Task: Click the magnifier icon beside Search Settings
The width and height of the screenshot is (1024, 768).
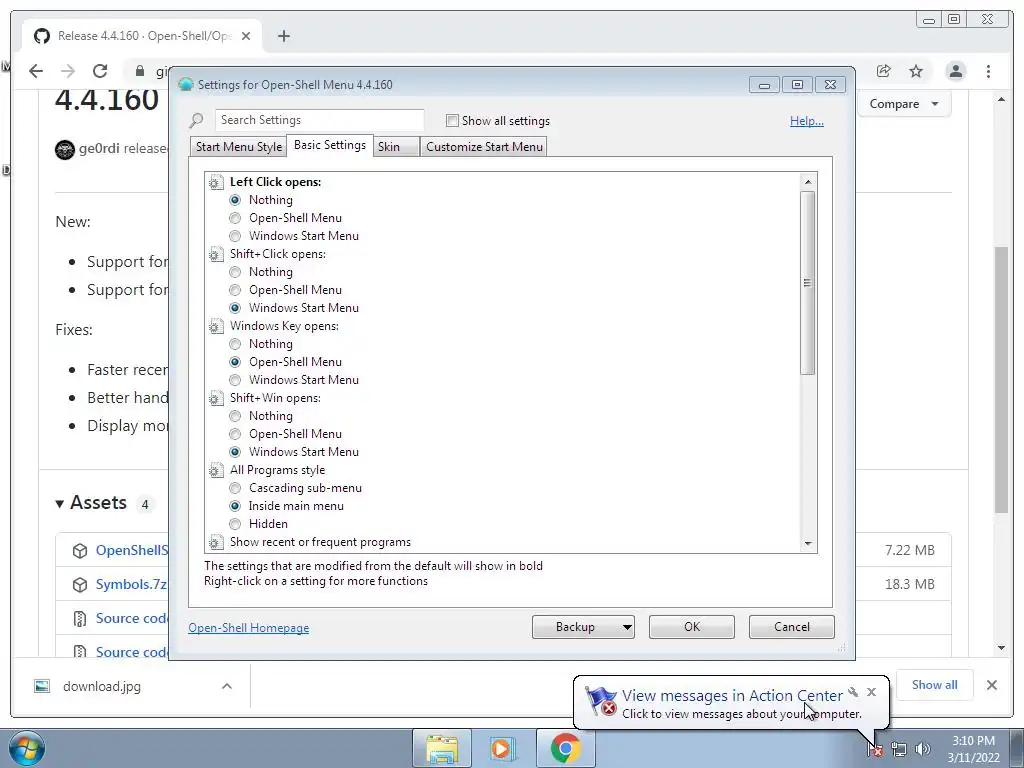Action: tap(196, 120)
